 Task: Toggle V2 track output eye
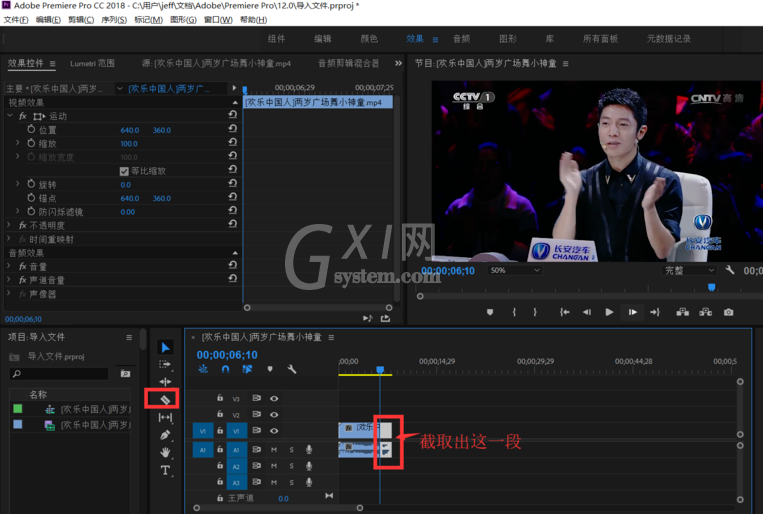tap(274, 415)
